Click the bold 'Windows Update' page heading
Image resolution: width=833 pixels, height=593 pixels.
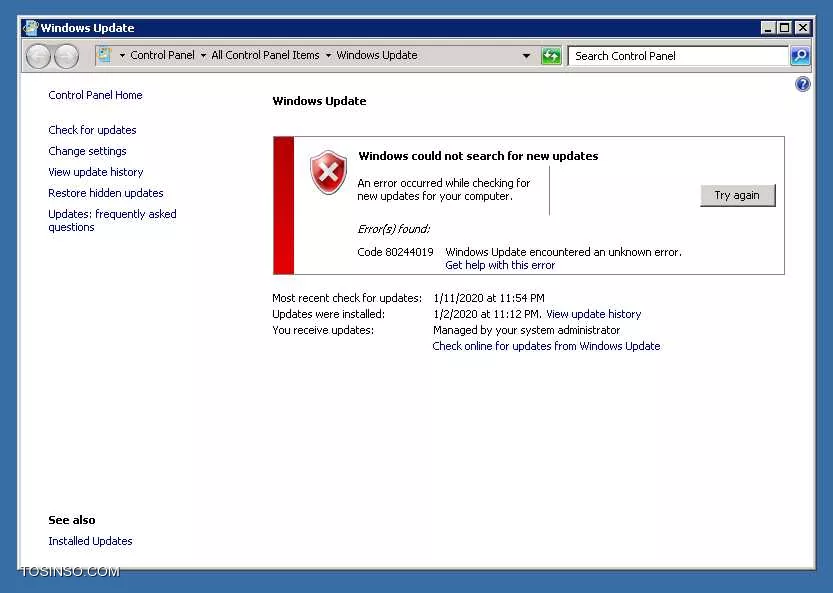319,101
